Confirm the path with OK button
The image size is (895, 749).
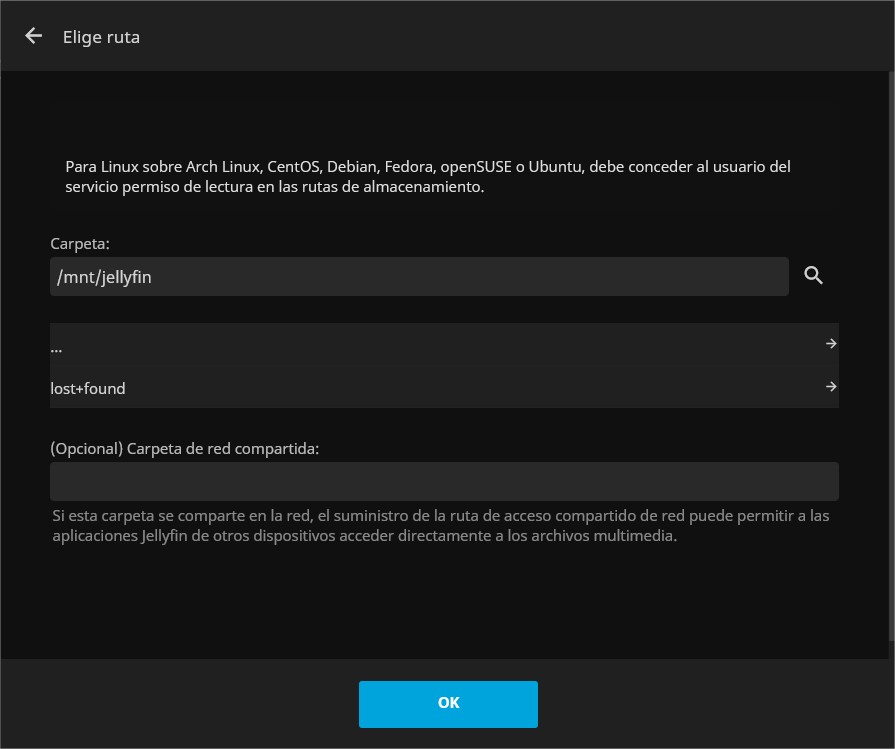[448, 704]
